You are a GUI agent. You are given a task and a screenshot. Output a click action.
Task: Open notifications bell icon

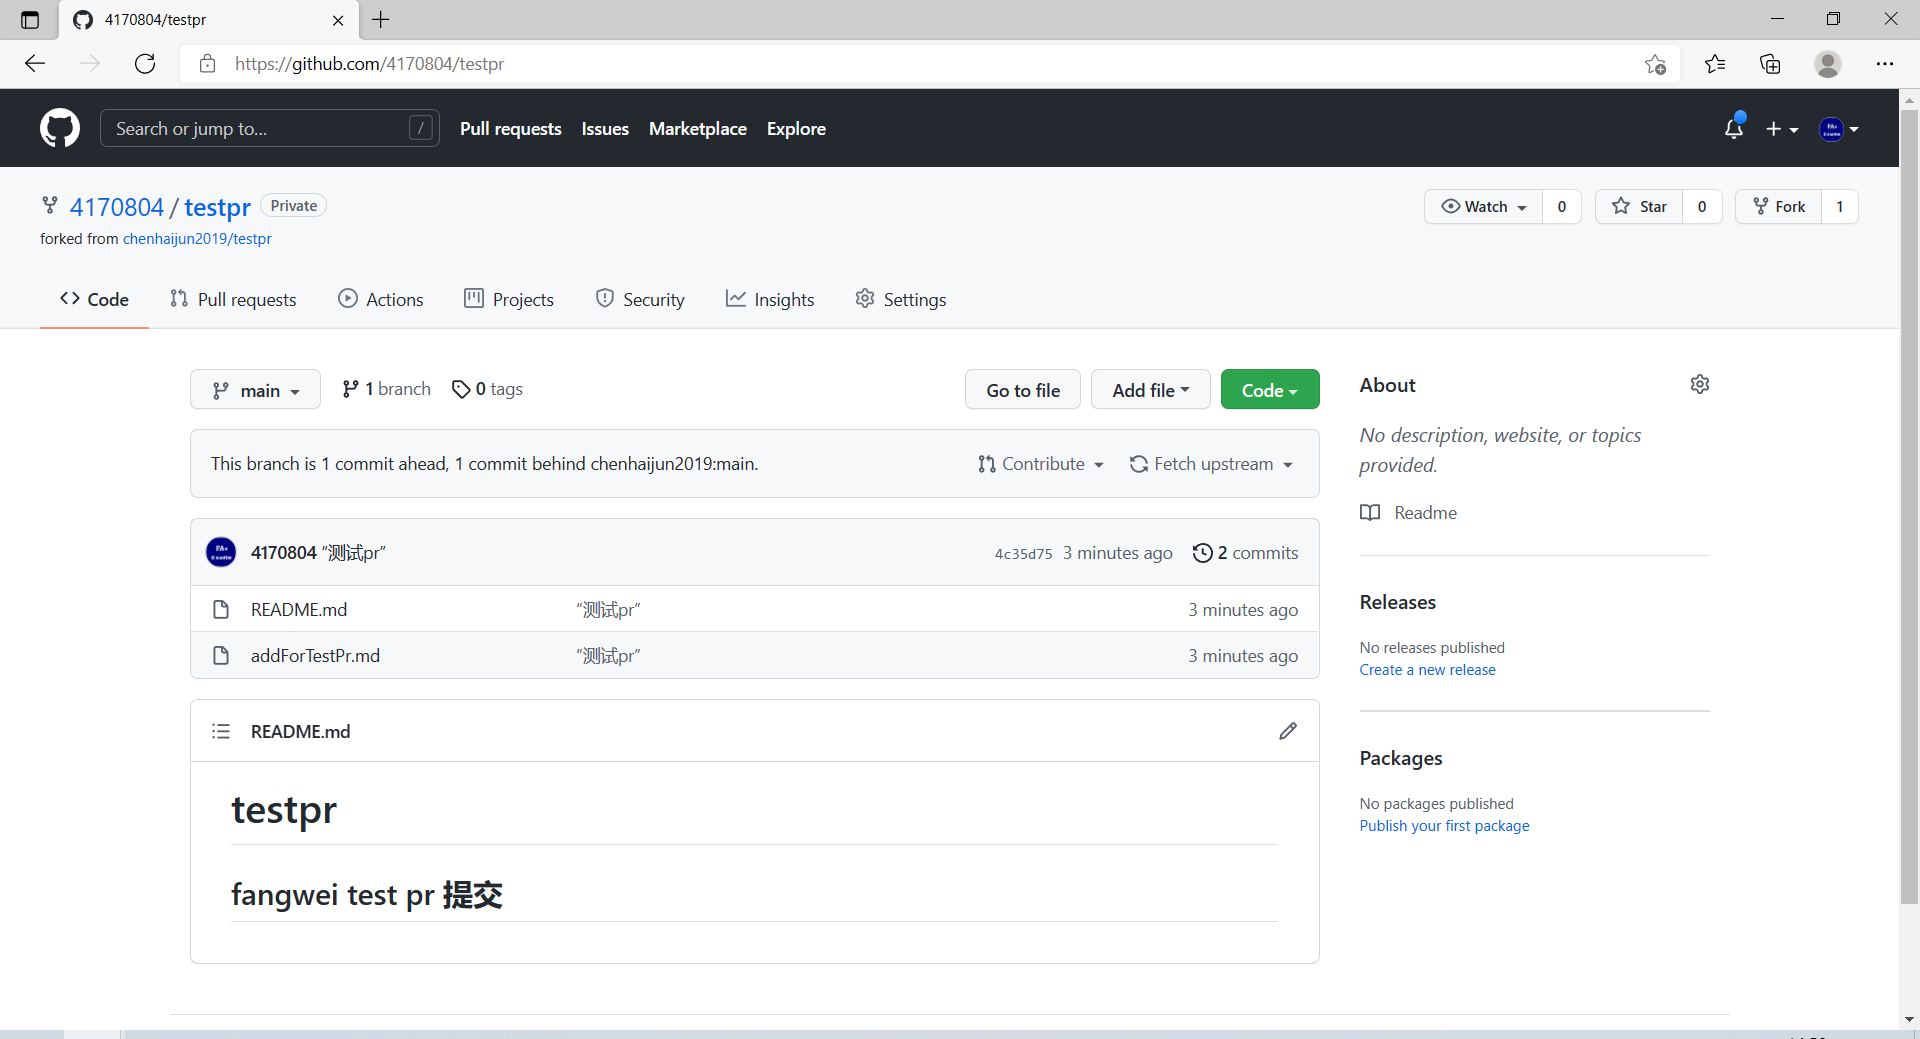click(x=1734, y=128)
